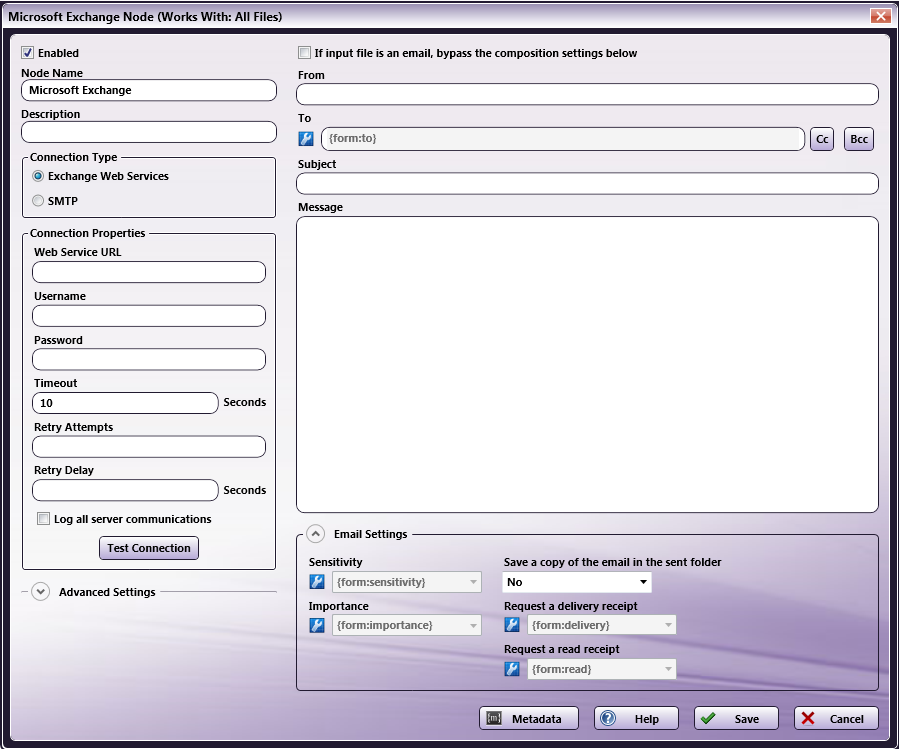Click the wrench icon next to Importance dropdown
The image size is (899, 749).
(317, 625)
